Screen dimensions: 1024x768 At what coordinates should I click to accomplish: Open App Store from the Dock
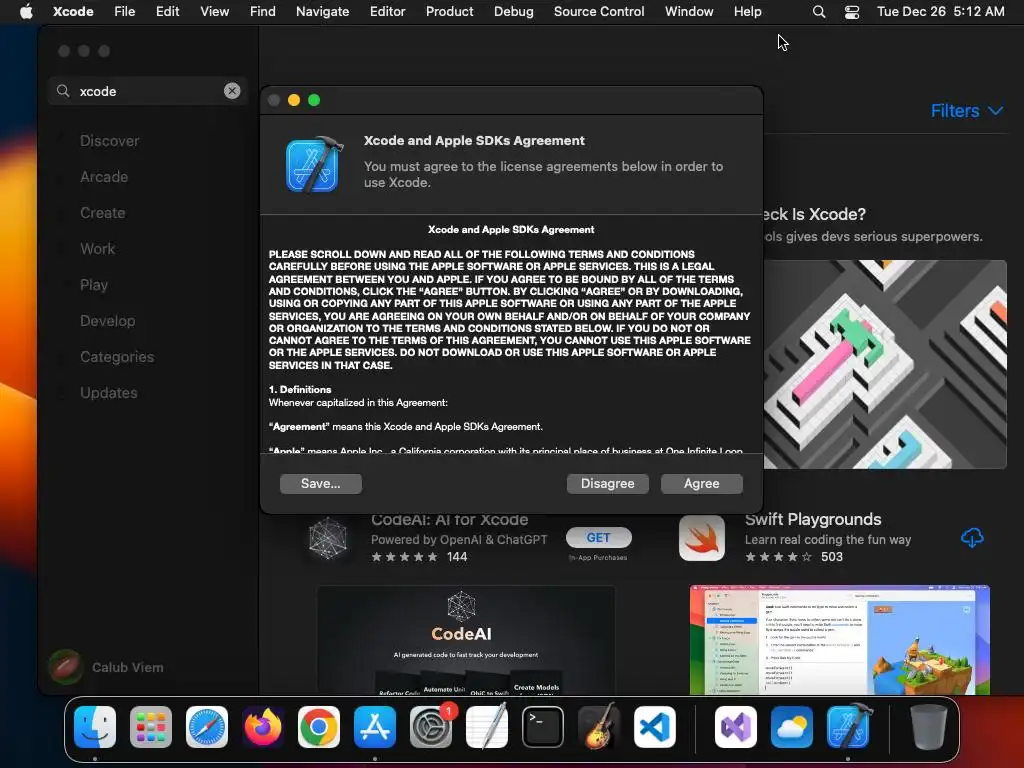click(x=375, y=727)
